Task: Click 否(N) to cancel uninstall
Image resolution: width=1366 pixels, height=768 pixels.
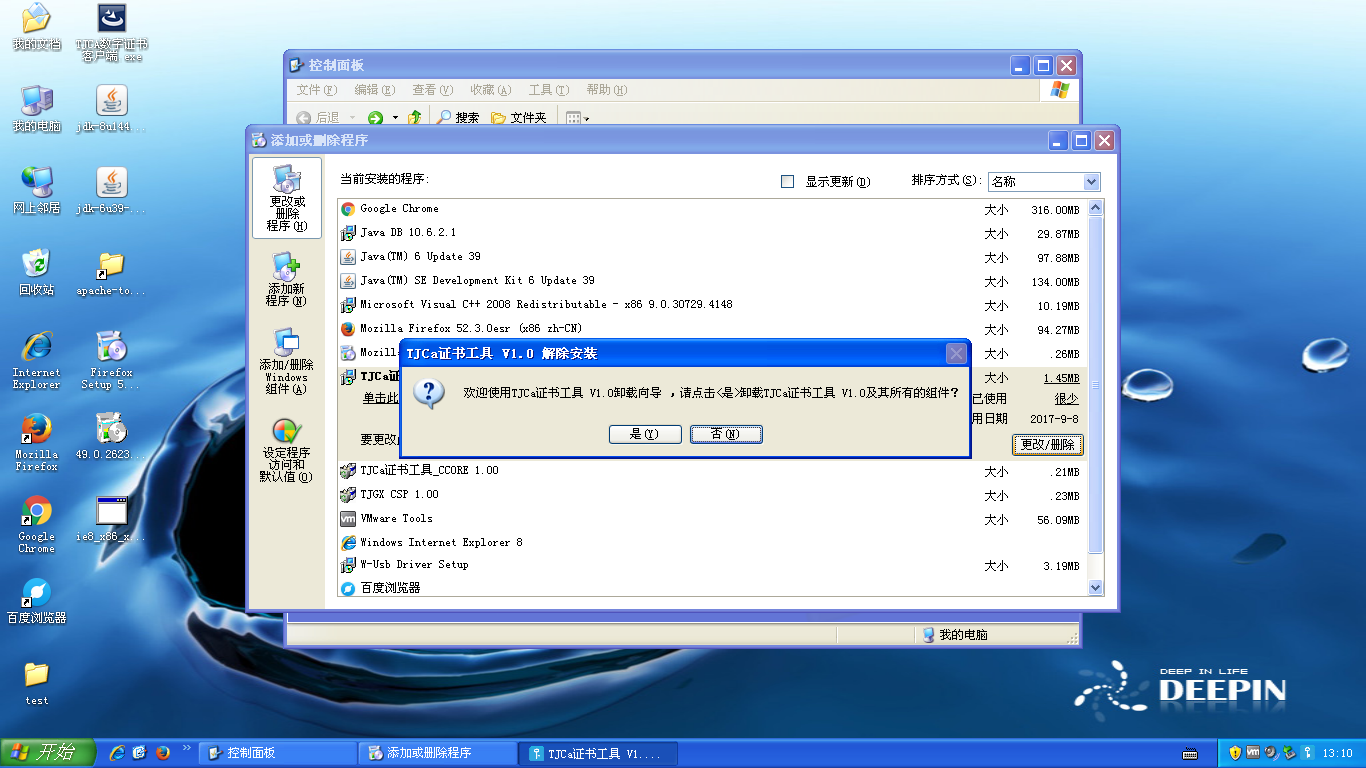Action: [726, 434]
